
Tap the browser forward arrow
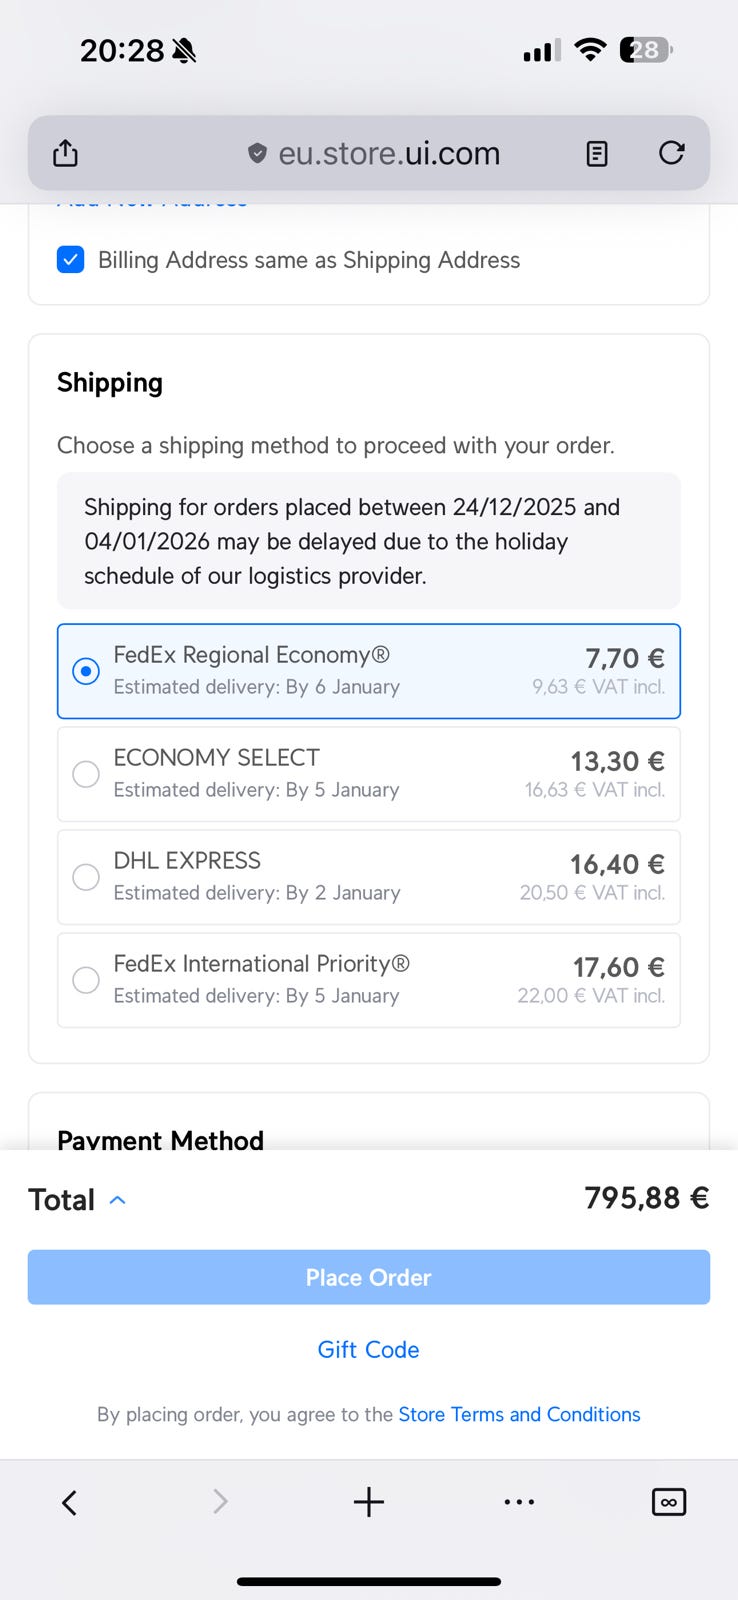click(220, 1501)
